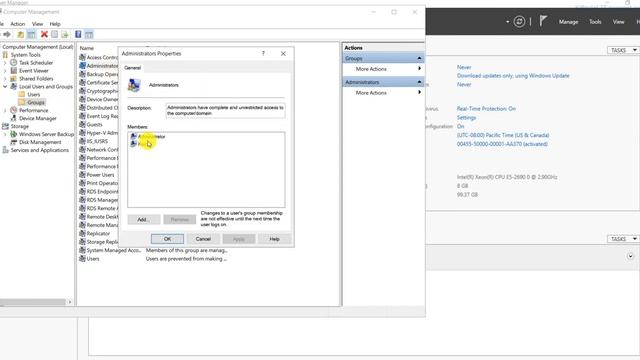Screen dimensions: 640x360
Task: Click the forward arrow toolbar icon
Action: pyautogui.click(x=7, y=34)
